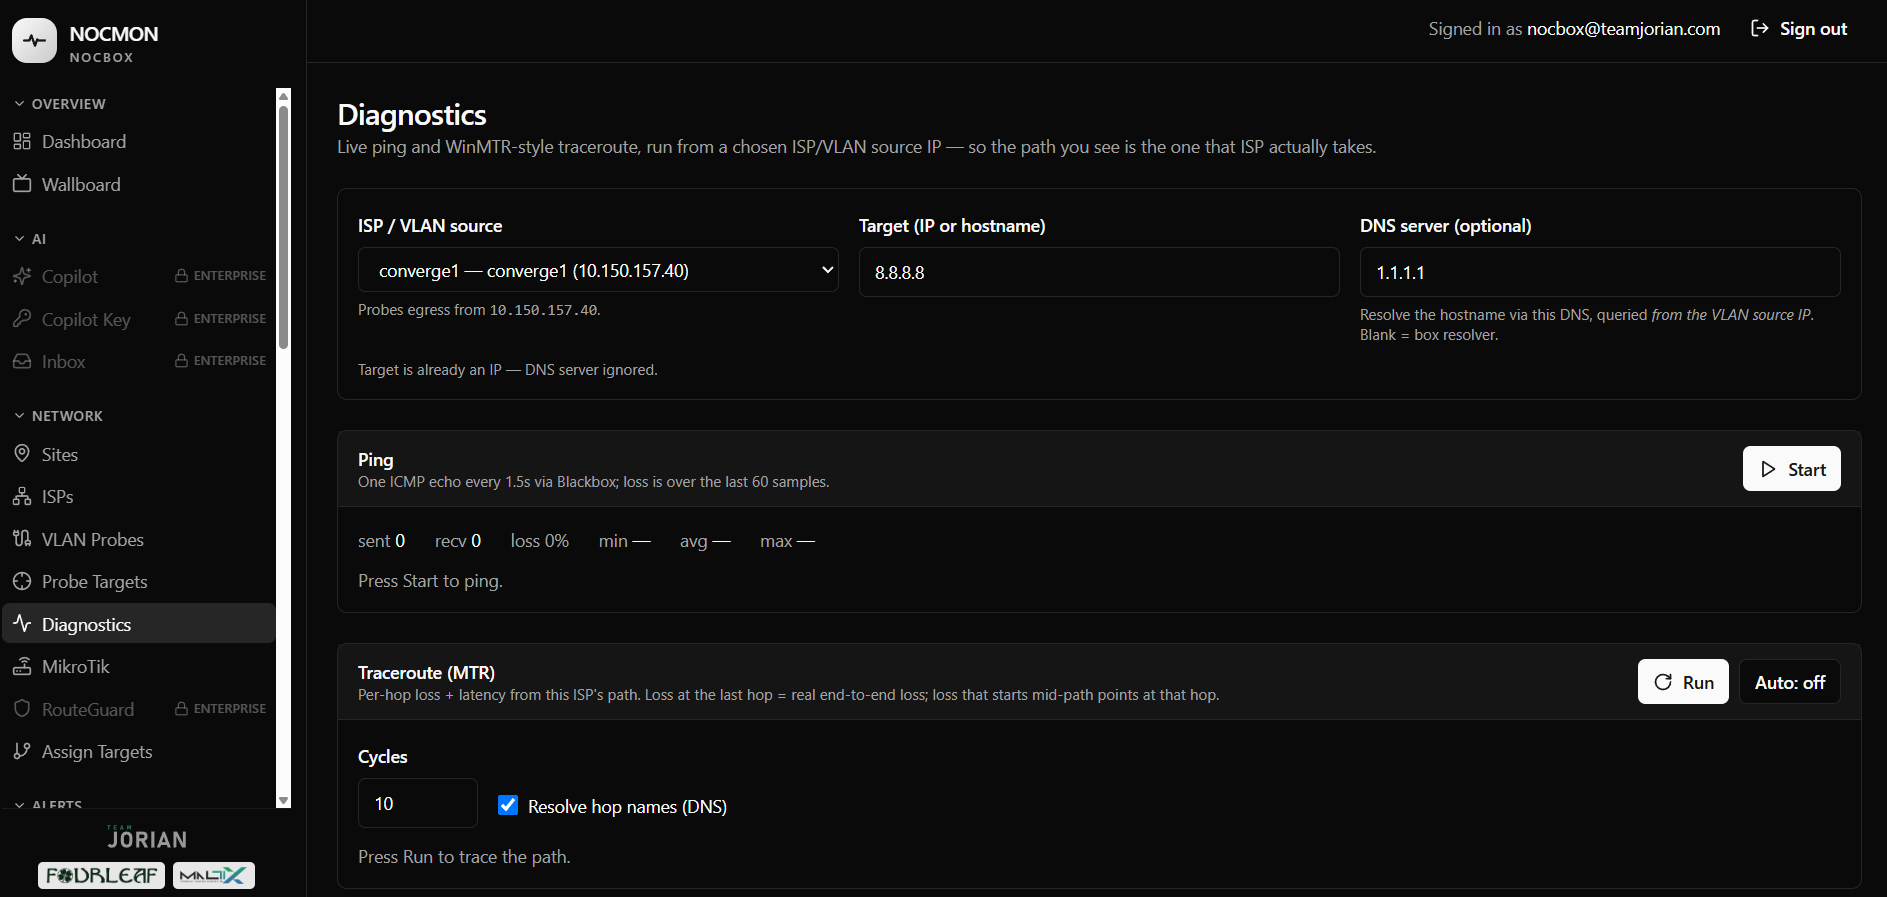The image size is (1887, 897).
Task: Start the ping test
Action: coord(1791,469)
